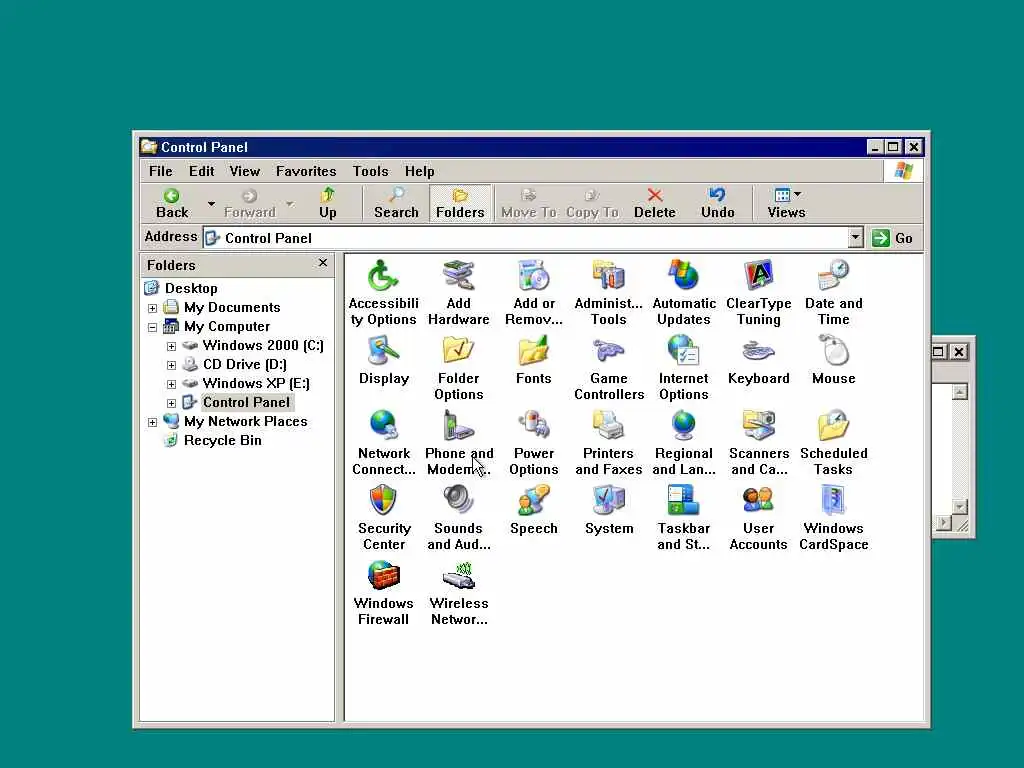Collapse the My Computer tree node
The width and height of the screenshot is (1024, 768).
(x=152, y=327)
